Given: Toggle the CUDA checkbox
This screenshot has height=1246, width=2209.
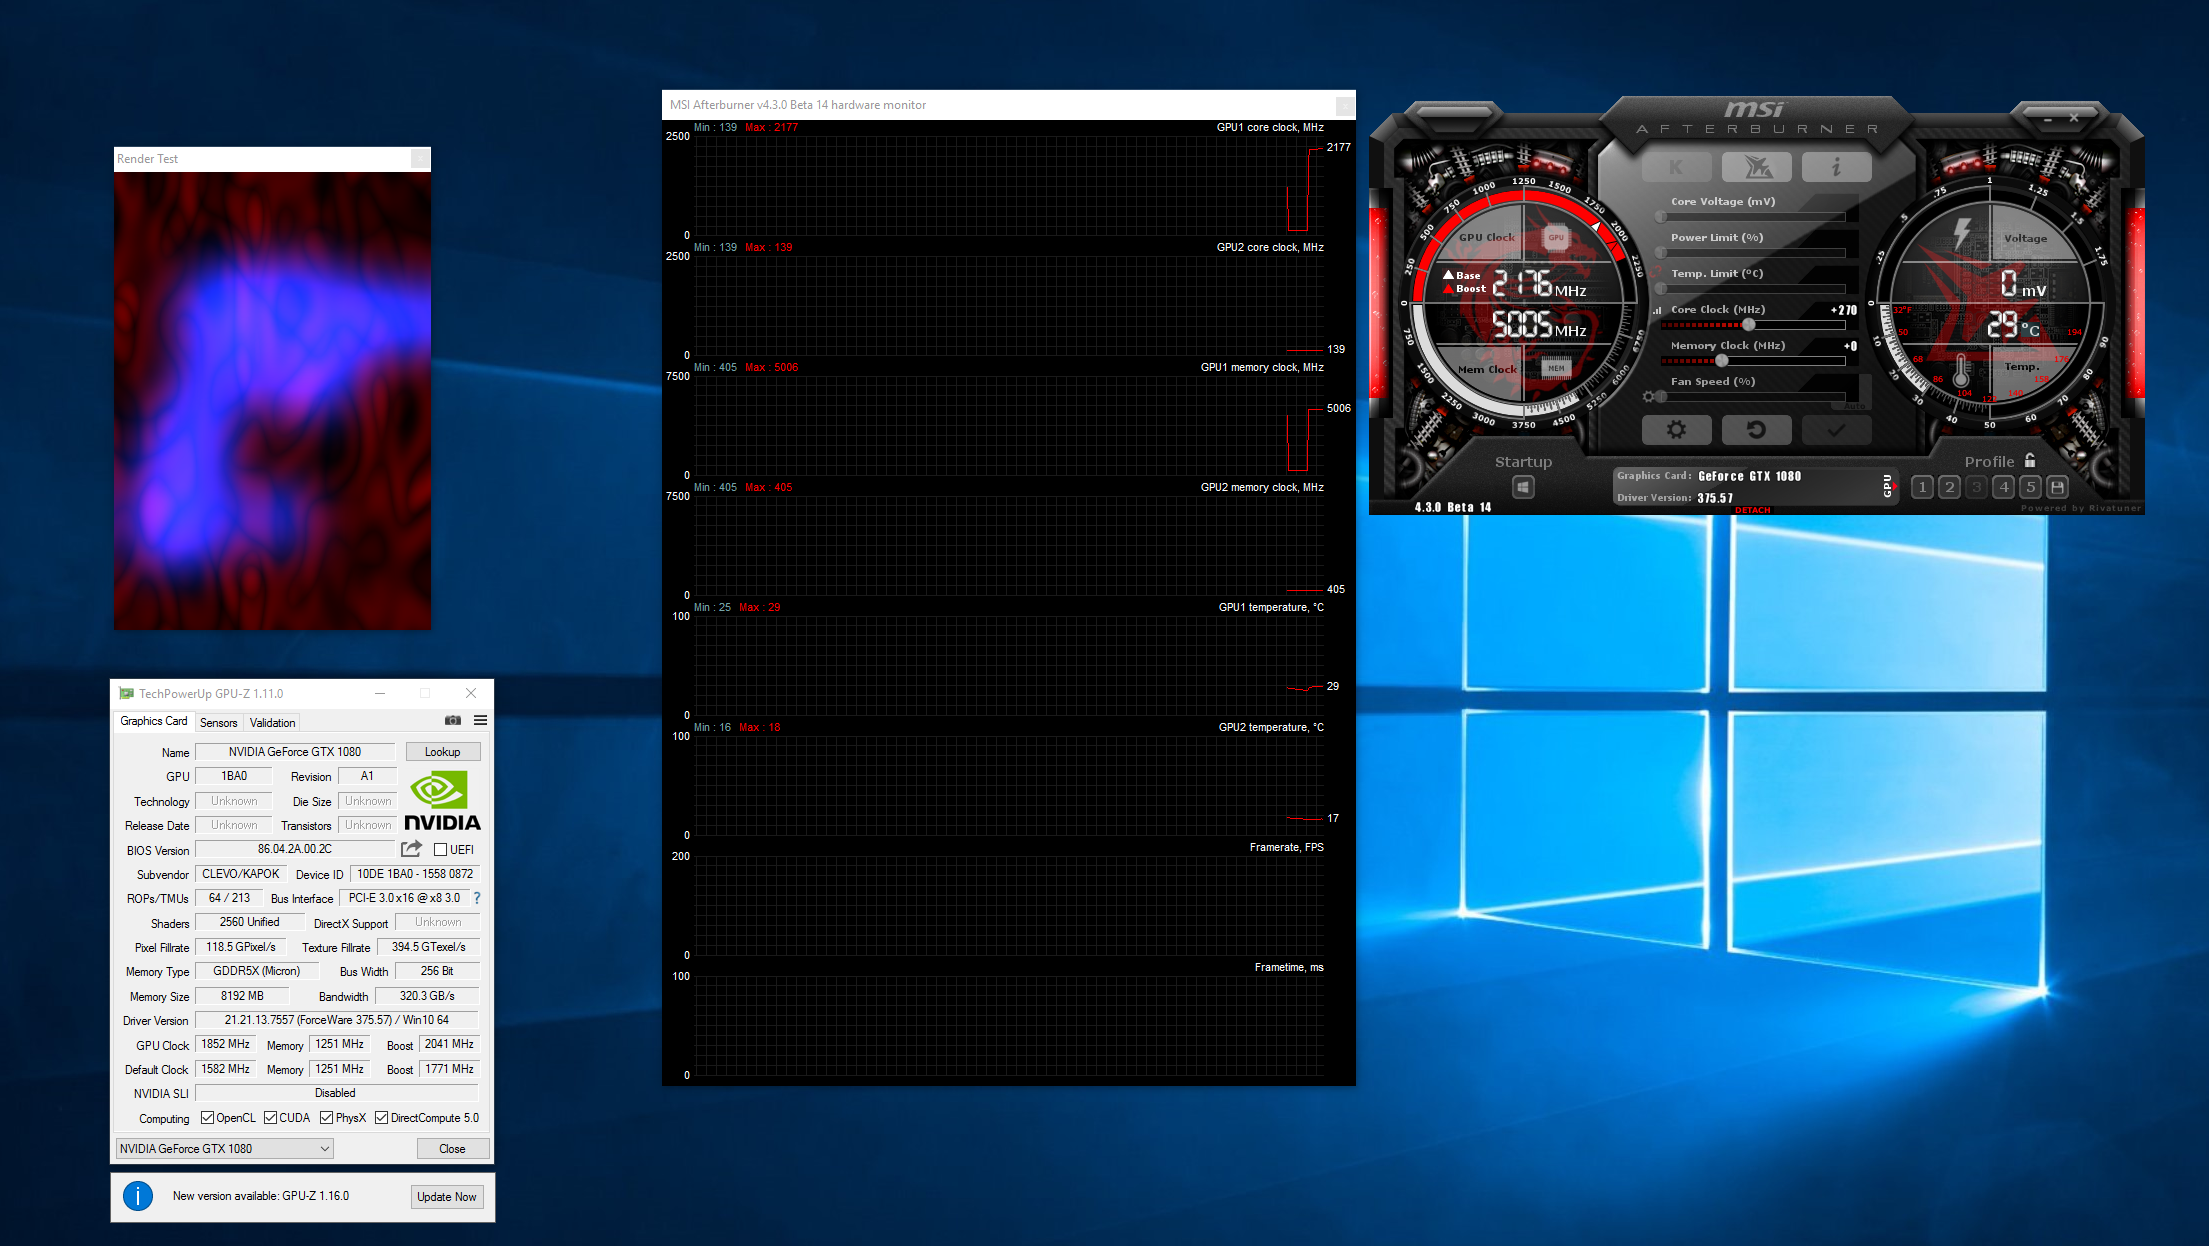Looking at the screenshot, I should click(x=270, y=1118).
